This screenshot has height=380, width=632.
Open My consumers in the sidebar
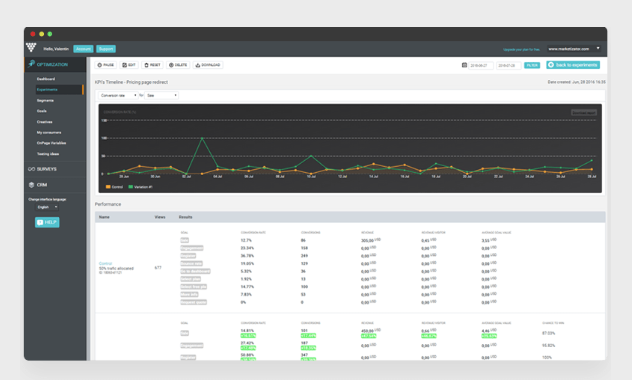[x=49, y=132]
